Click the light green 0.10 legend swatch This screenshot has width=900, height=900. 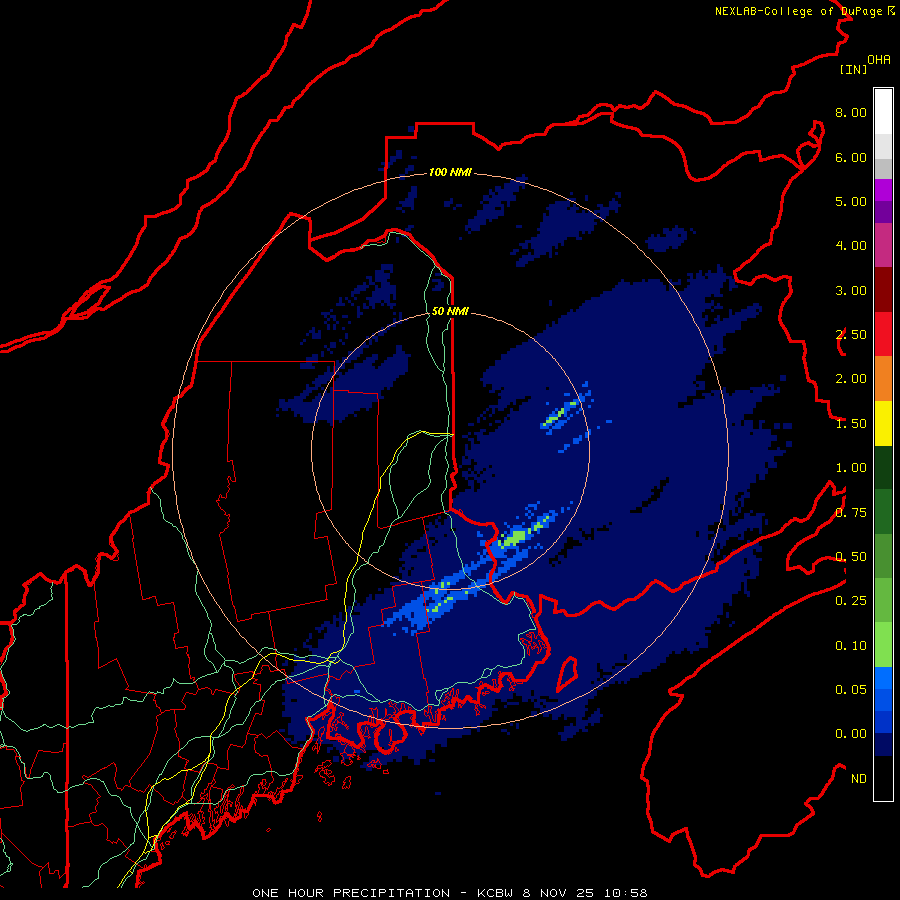click(883, 645)
